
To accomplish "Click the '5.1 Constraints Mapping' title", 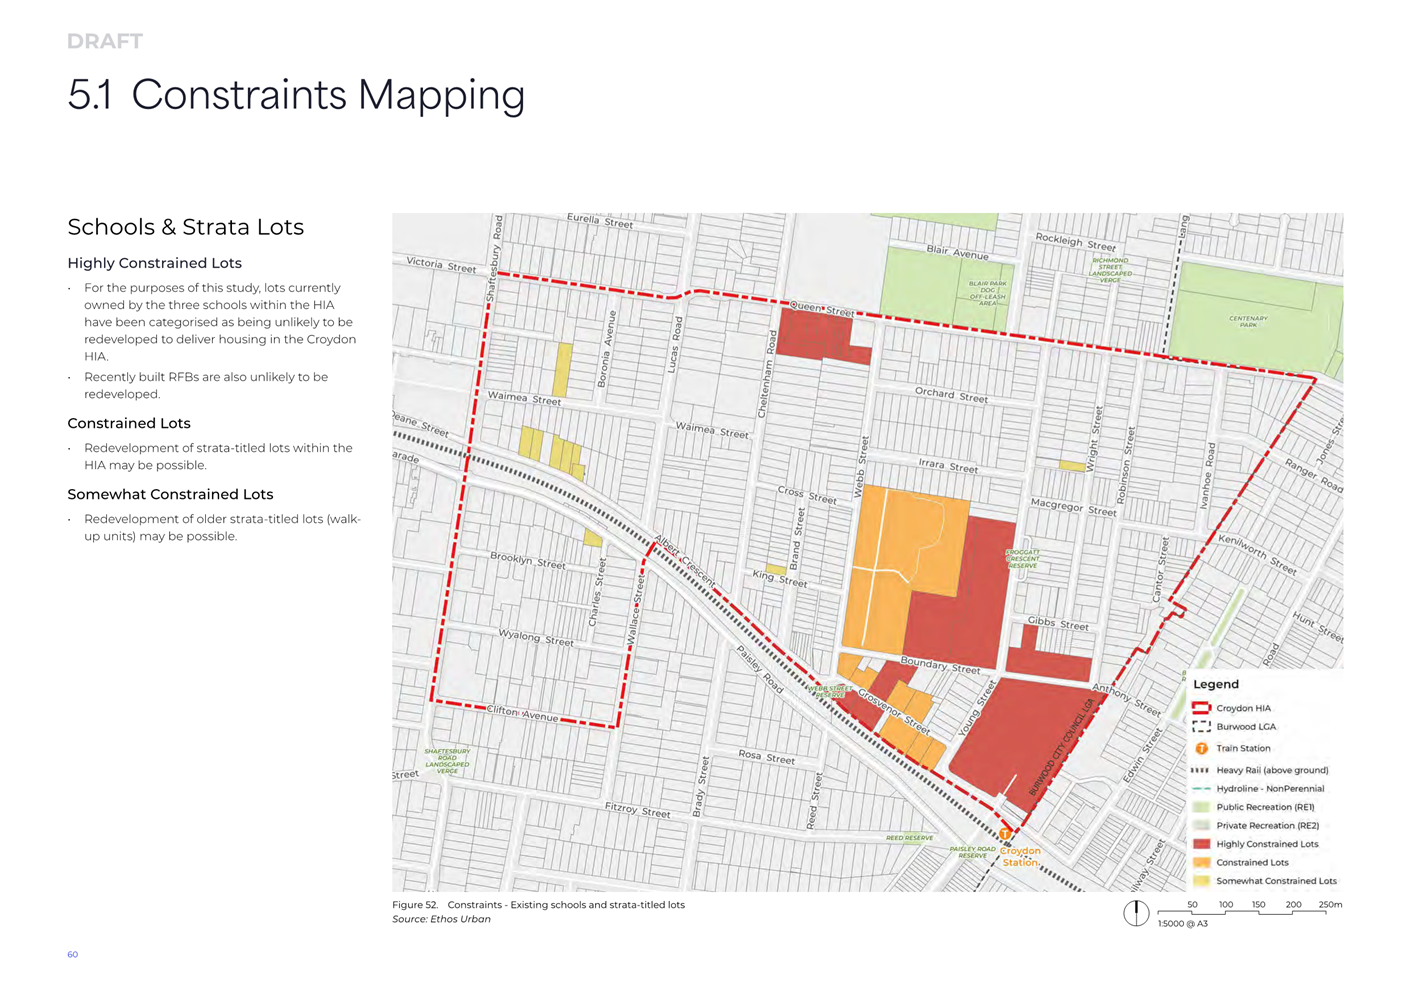I will click(x=296, y=95).
